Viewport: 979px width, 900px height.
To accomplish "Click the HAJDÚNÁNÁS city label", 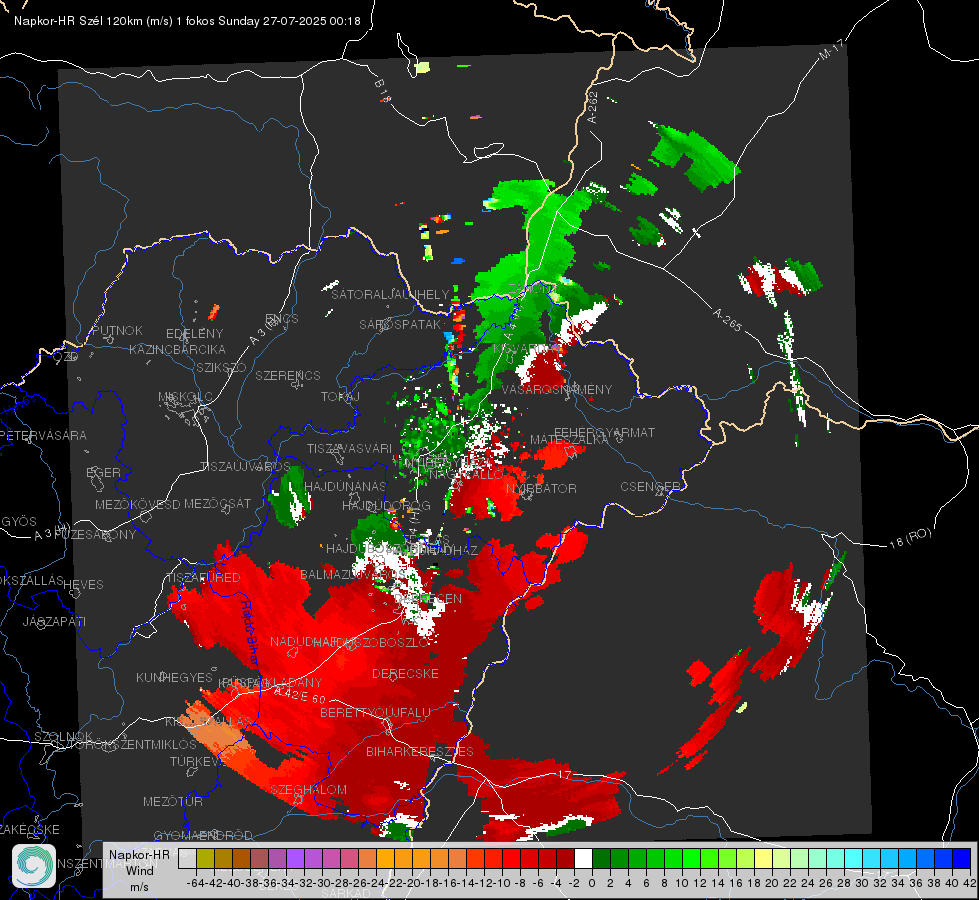I will 345,486.
